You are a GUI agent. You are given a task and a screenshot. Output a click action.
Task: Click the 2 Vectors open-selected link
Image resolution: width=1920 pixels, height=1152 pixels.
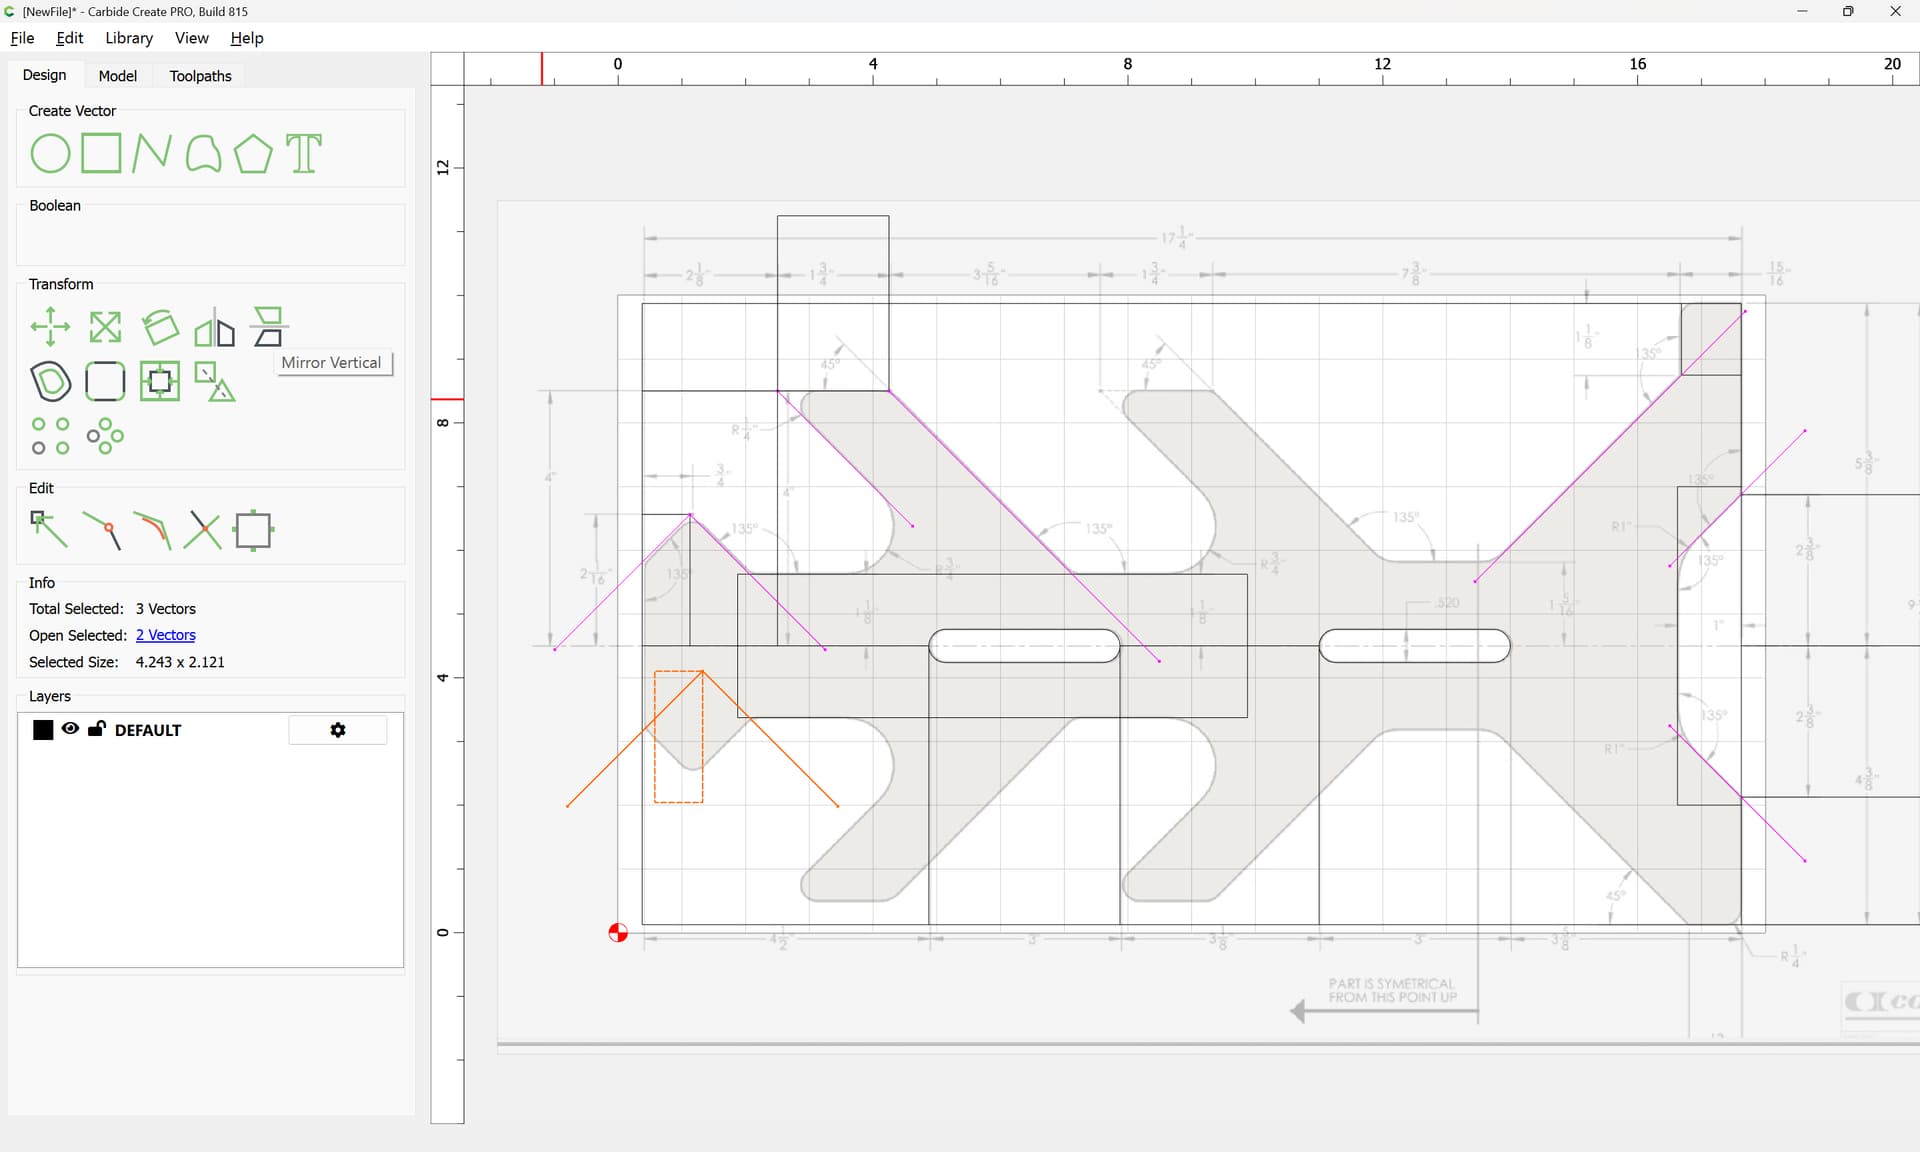point(165,635)
